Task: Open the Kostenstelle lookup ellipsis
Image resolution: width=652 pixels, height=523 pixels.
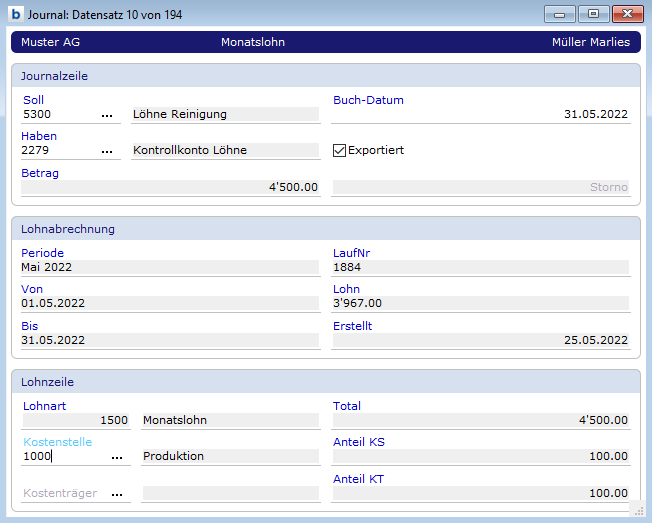Action: pos(117,457)
